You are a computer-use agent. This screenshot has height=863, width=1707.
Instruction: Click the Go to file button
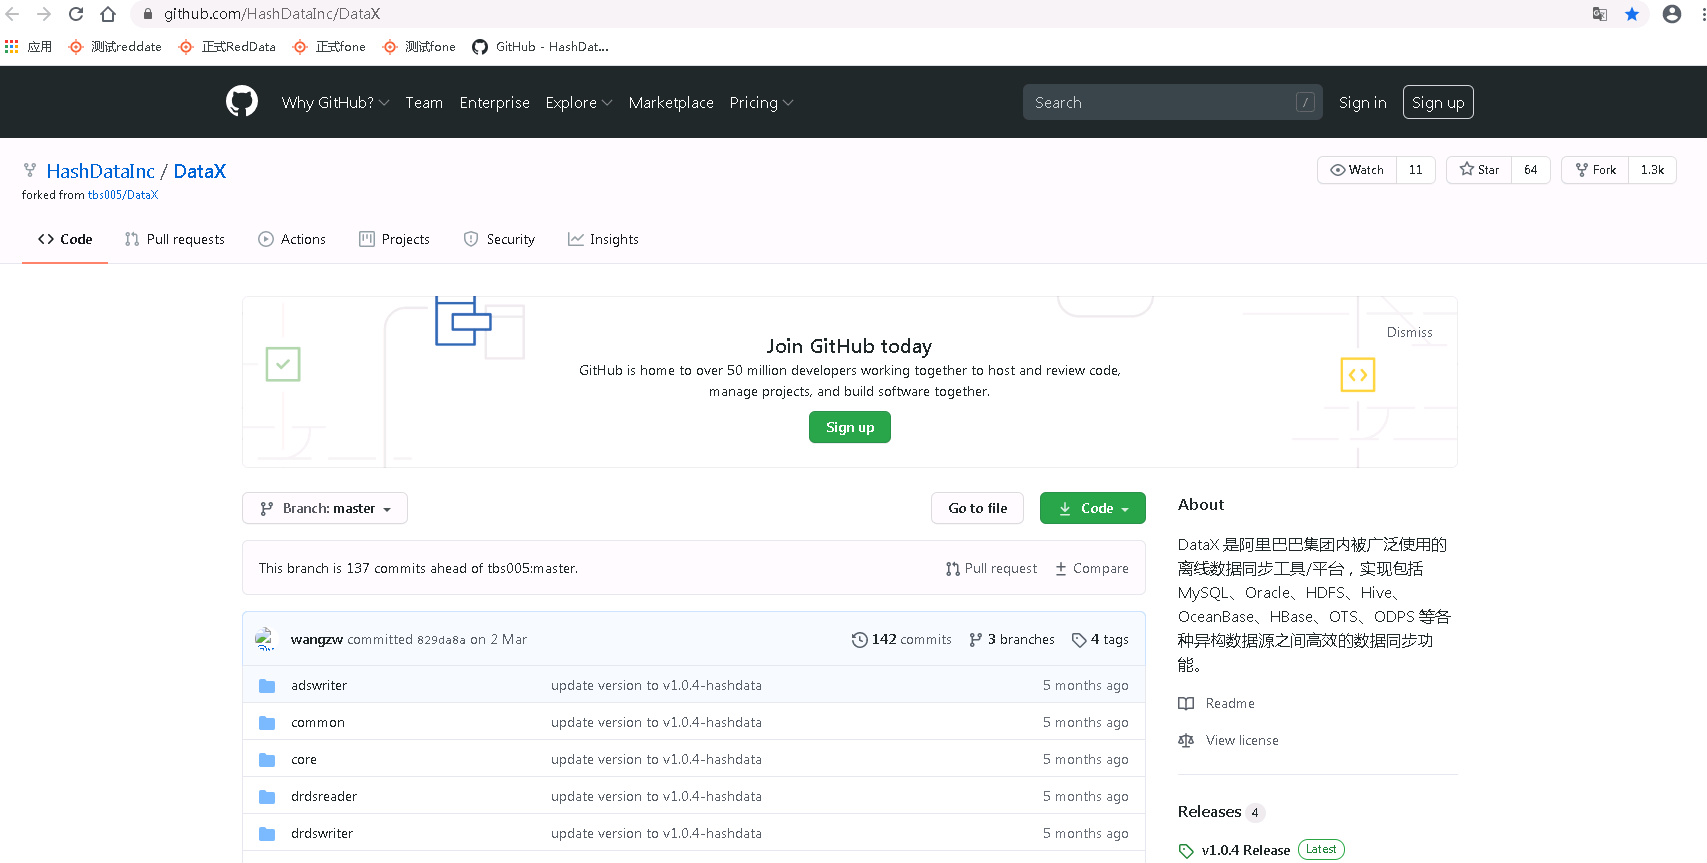coord(978,508)
